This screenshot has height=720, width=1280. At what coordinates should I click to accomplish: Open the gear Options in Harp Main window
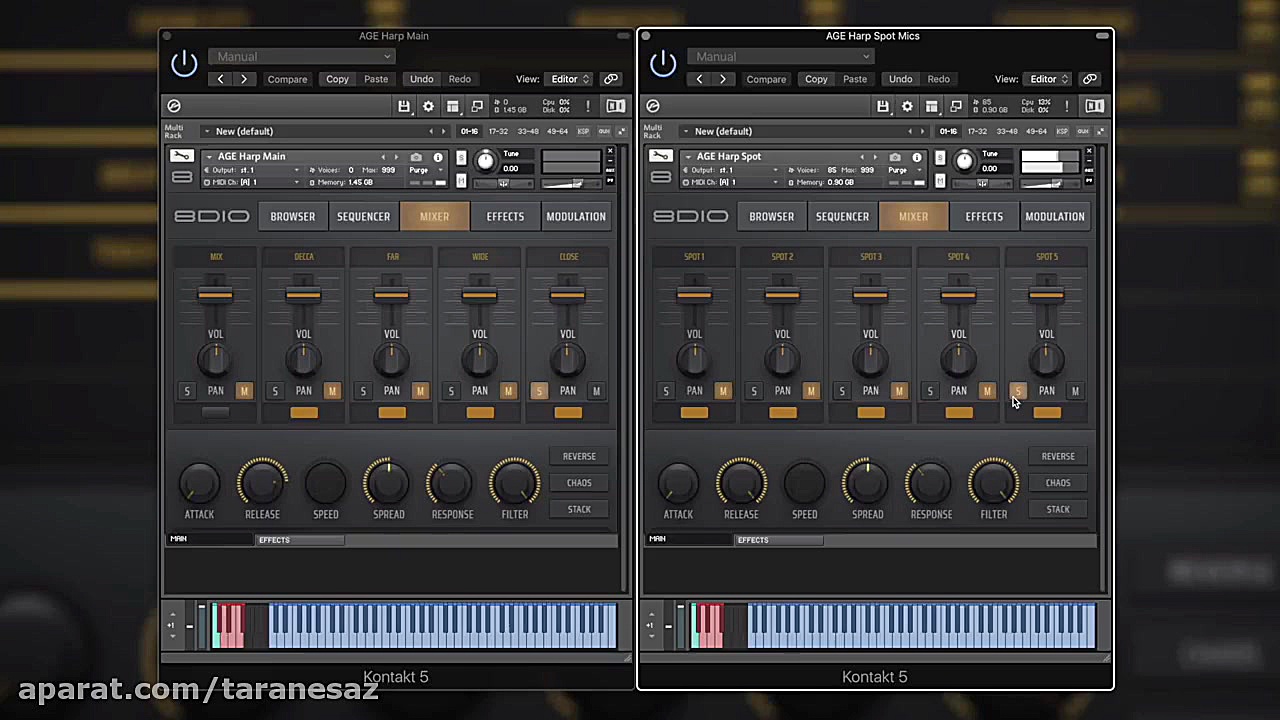tap(428, 106)
